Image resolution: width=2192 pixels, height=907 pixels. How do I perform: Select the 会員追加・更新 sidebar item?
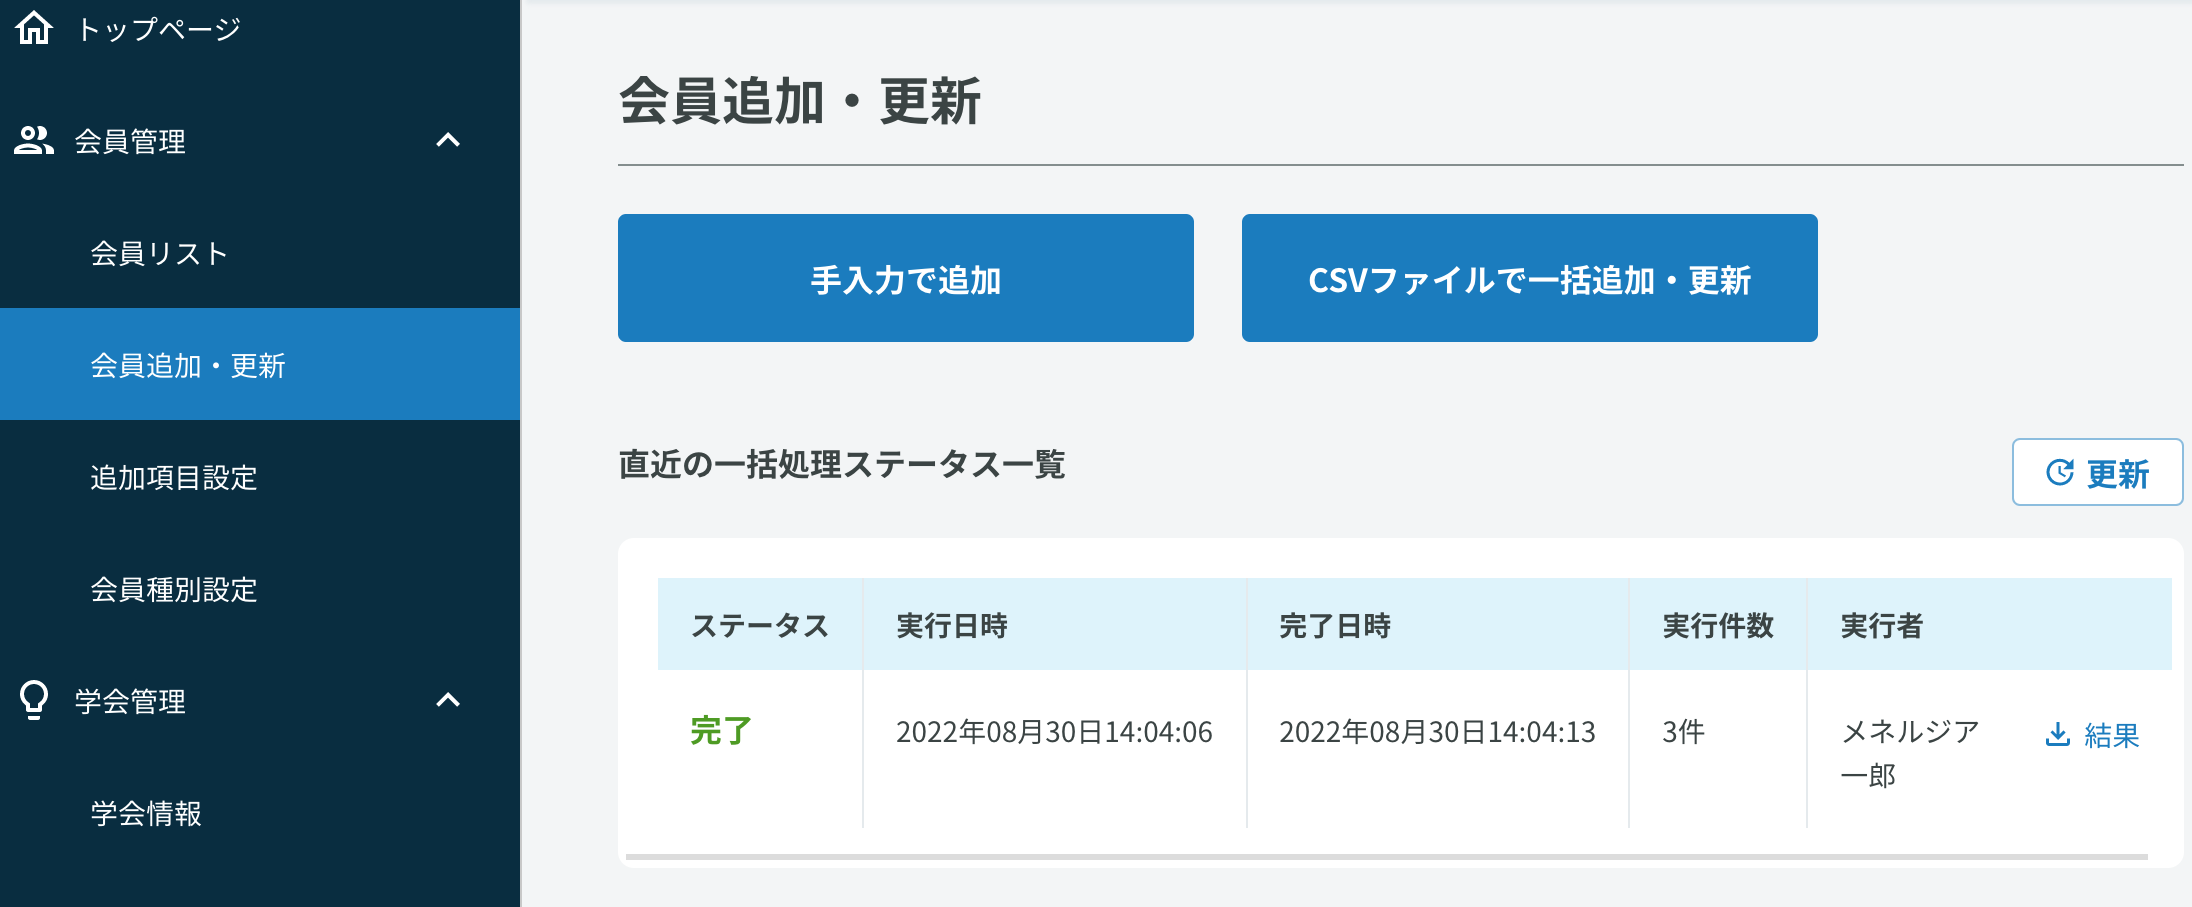pos(188,366)
